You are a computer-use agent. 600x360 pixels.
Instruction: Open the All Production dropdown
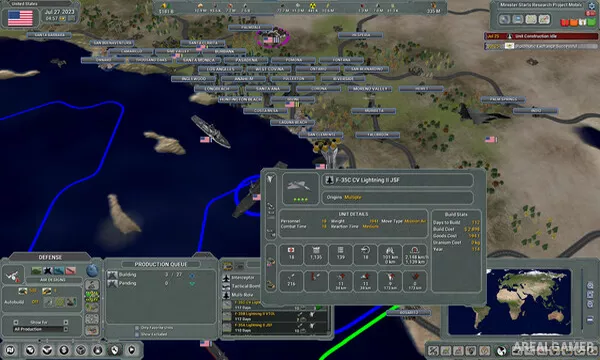tap(41, 329)
